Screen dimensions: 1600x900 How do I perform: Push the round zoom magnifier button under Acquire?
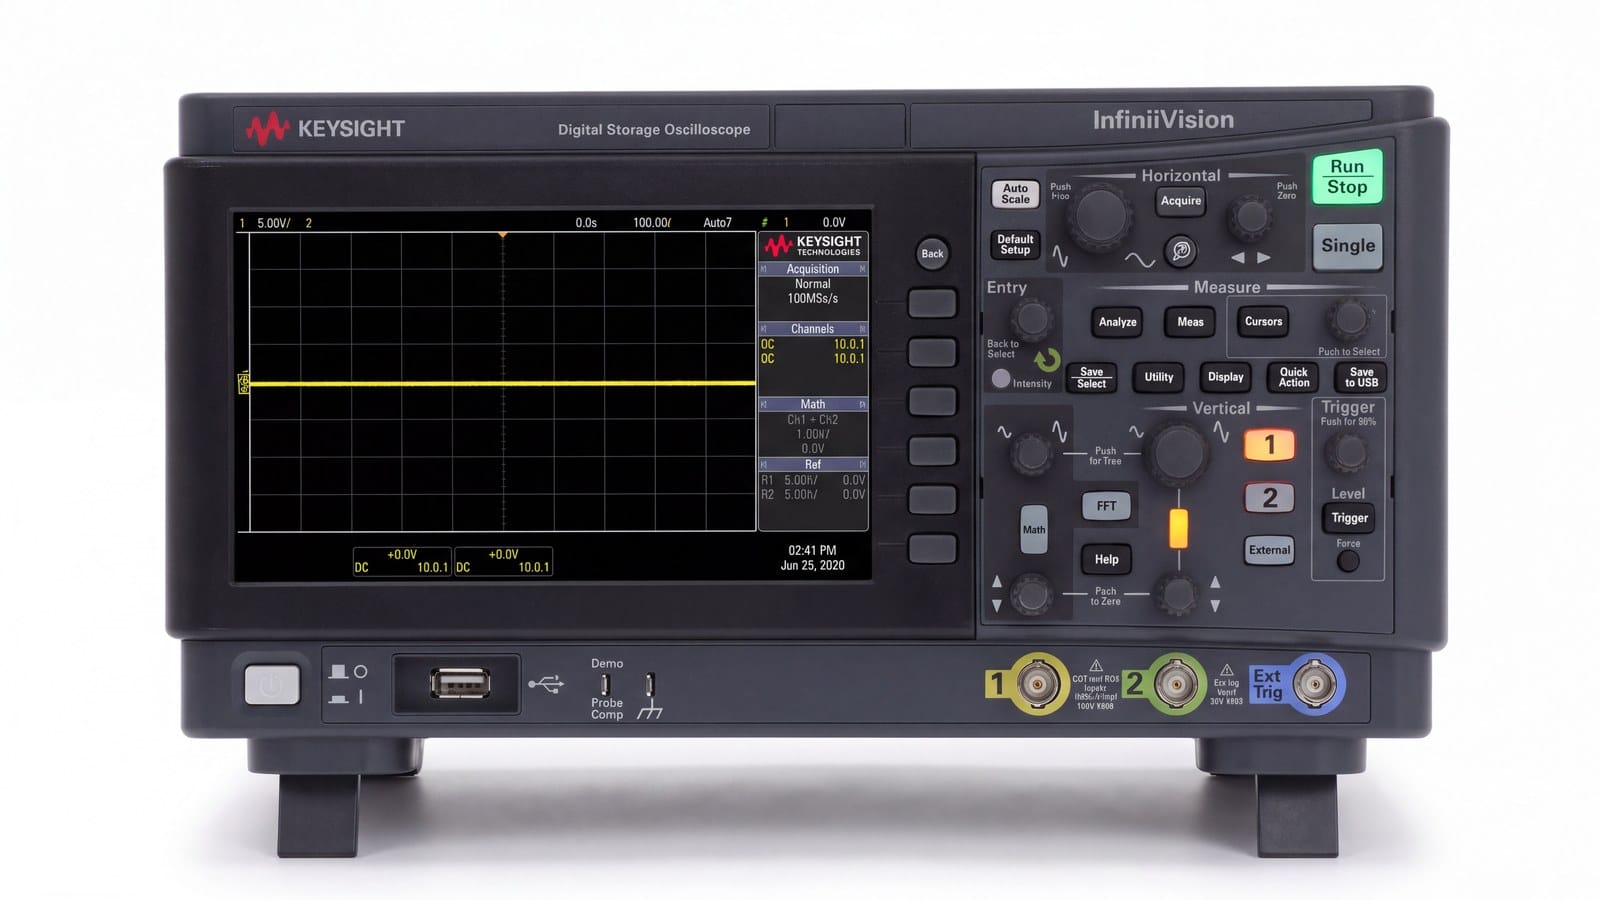point(1181,251)
